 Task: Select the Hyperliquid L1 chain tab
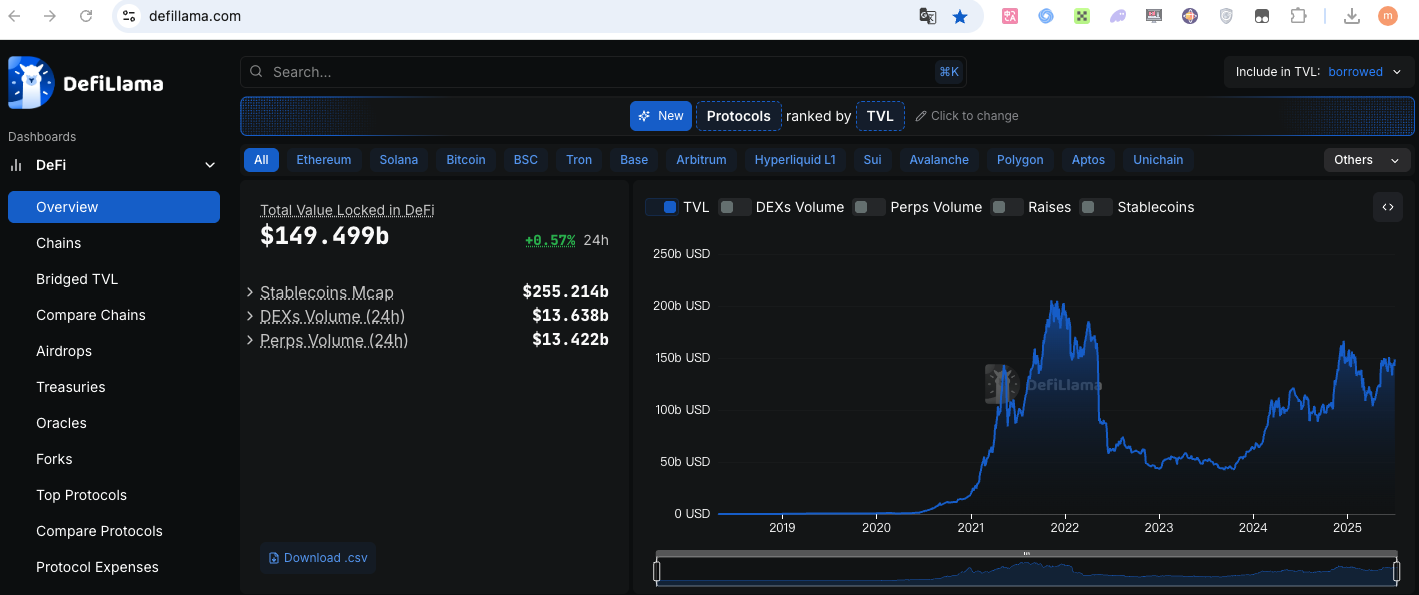(795, 160)
